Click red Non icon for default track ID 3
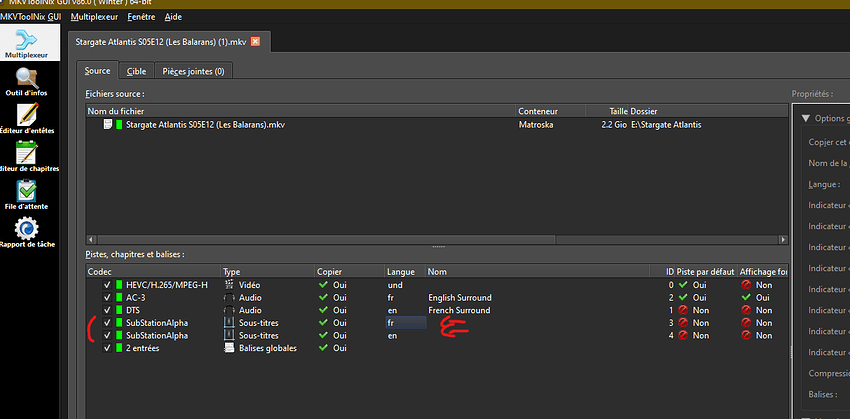Viewport: 850px width, 419px height. [683, 323]
